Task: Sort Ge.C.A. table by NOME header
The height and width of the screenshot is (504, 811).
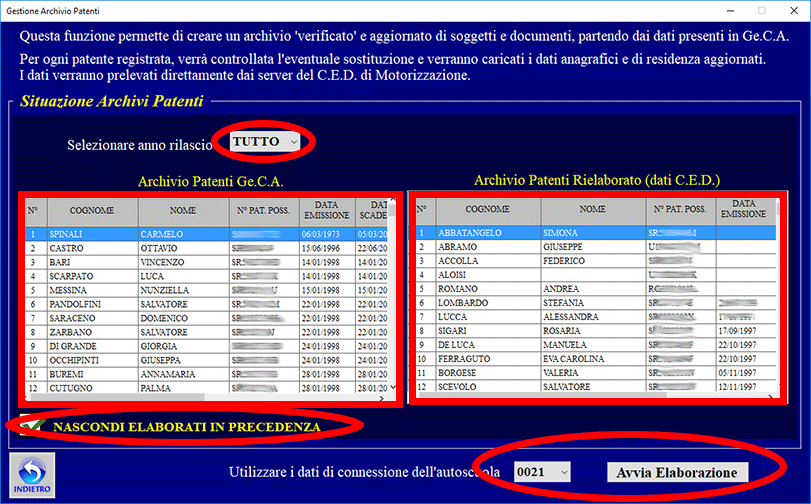Action: pyautogui.click(x=184, y=211)
